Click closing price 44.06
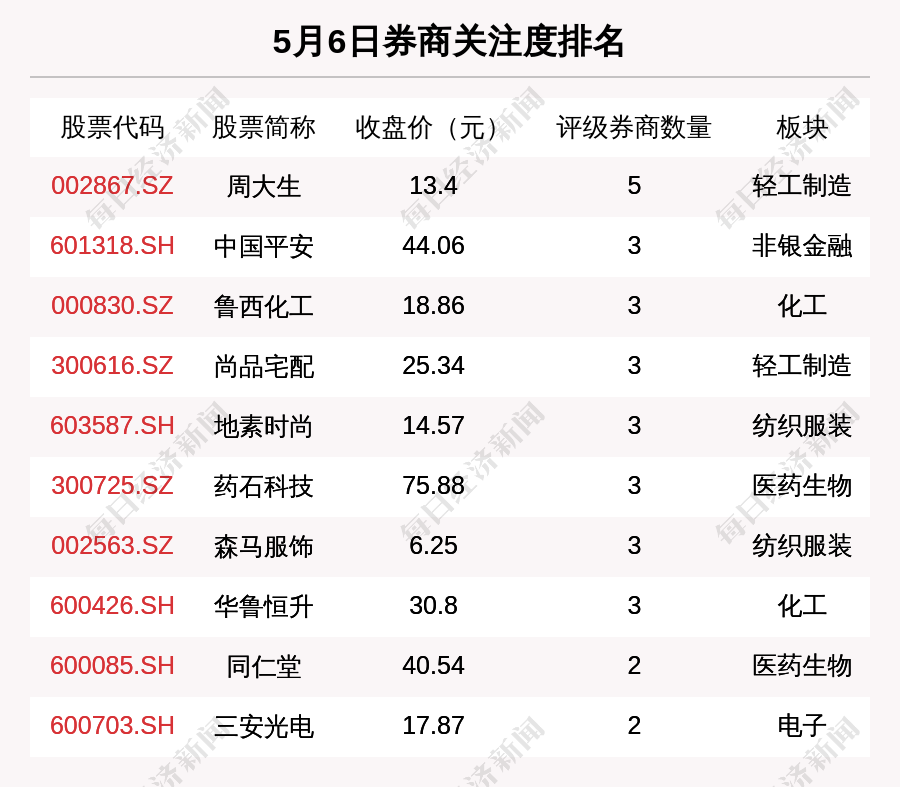Viewport: 900px width, 787px height. coord(433,246)
